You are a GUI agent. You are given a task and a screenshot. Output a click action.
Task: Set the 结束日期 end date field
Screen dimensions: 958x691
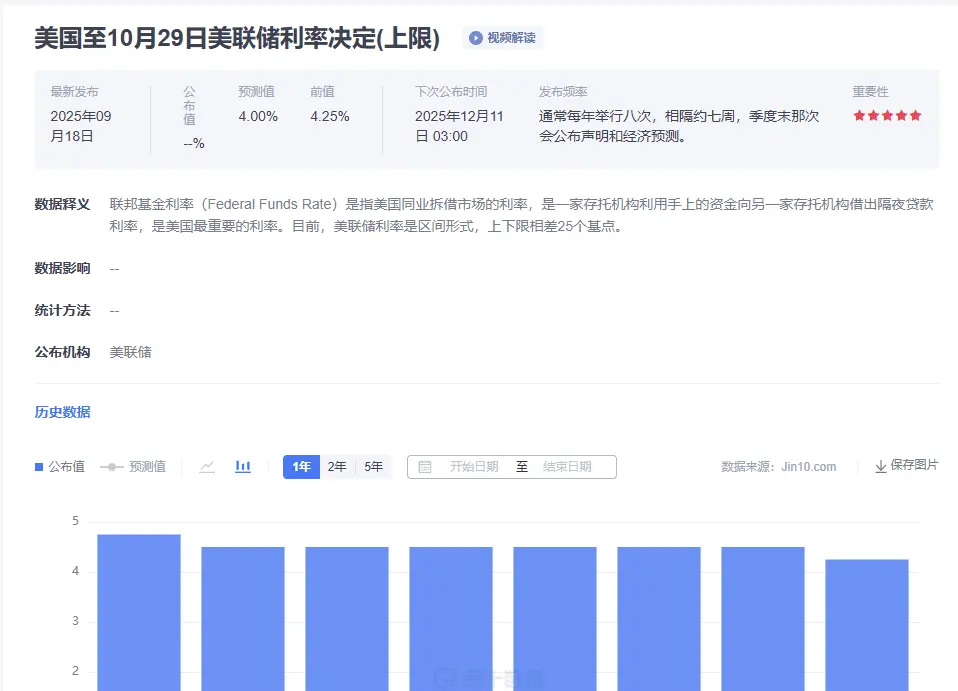click(x=567, y=467)
